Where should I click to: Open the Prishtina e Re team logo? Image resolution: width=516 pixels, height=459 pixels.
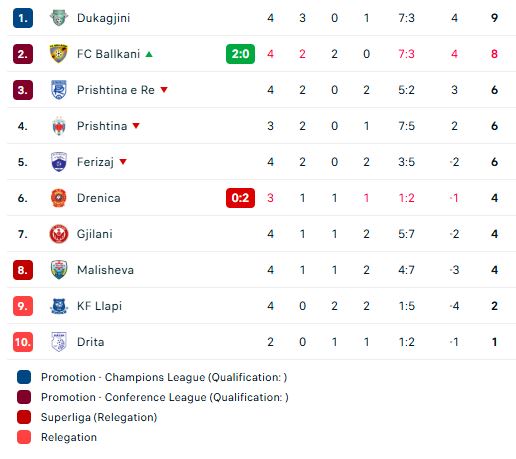[59, 90]
